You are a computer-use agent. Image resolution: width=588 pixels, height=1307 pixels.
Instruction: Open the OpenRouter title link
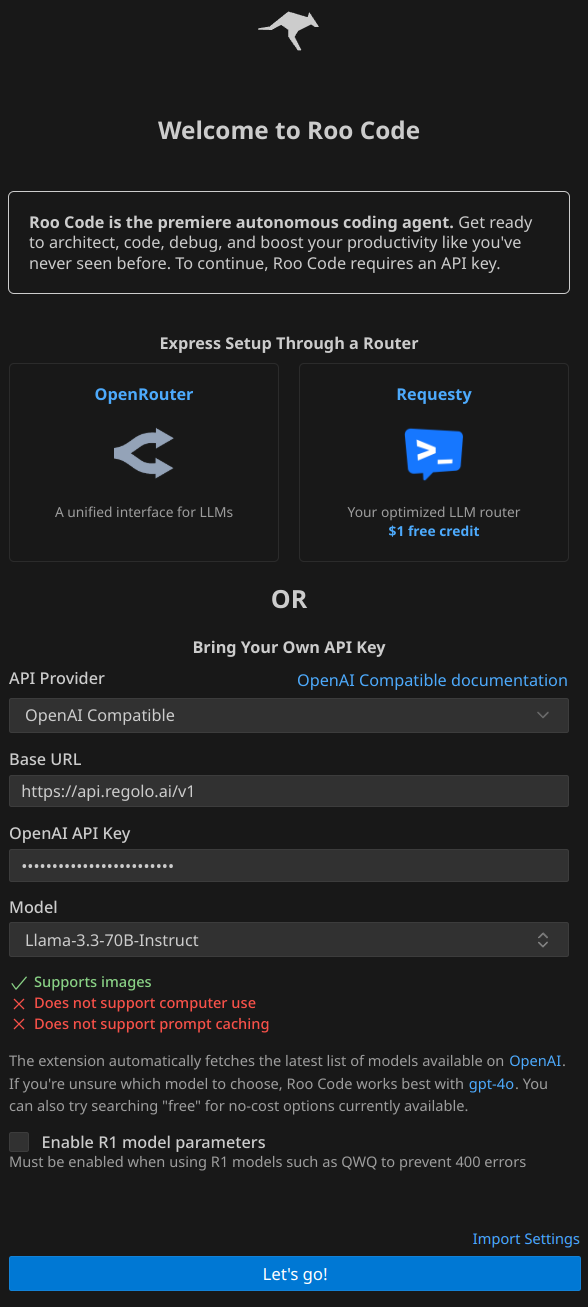144,394
